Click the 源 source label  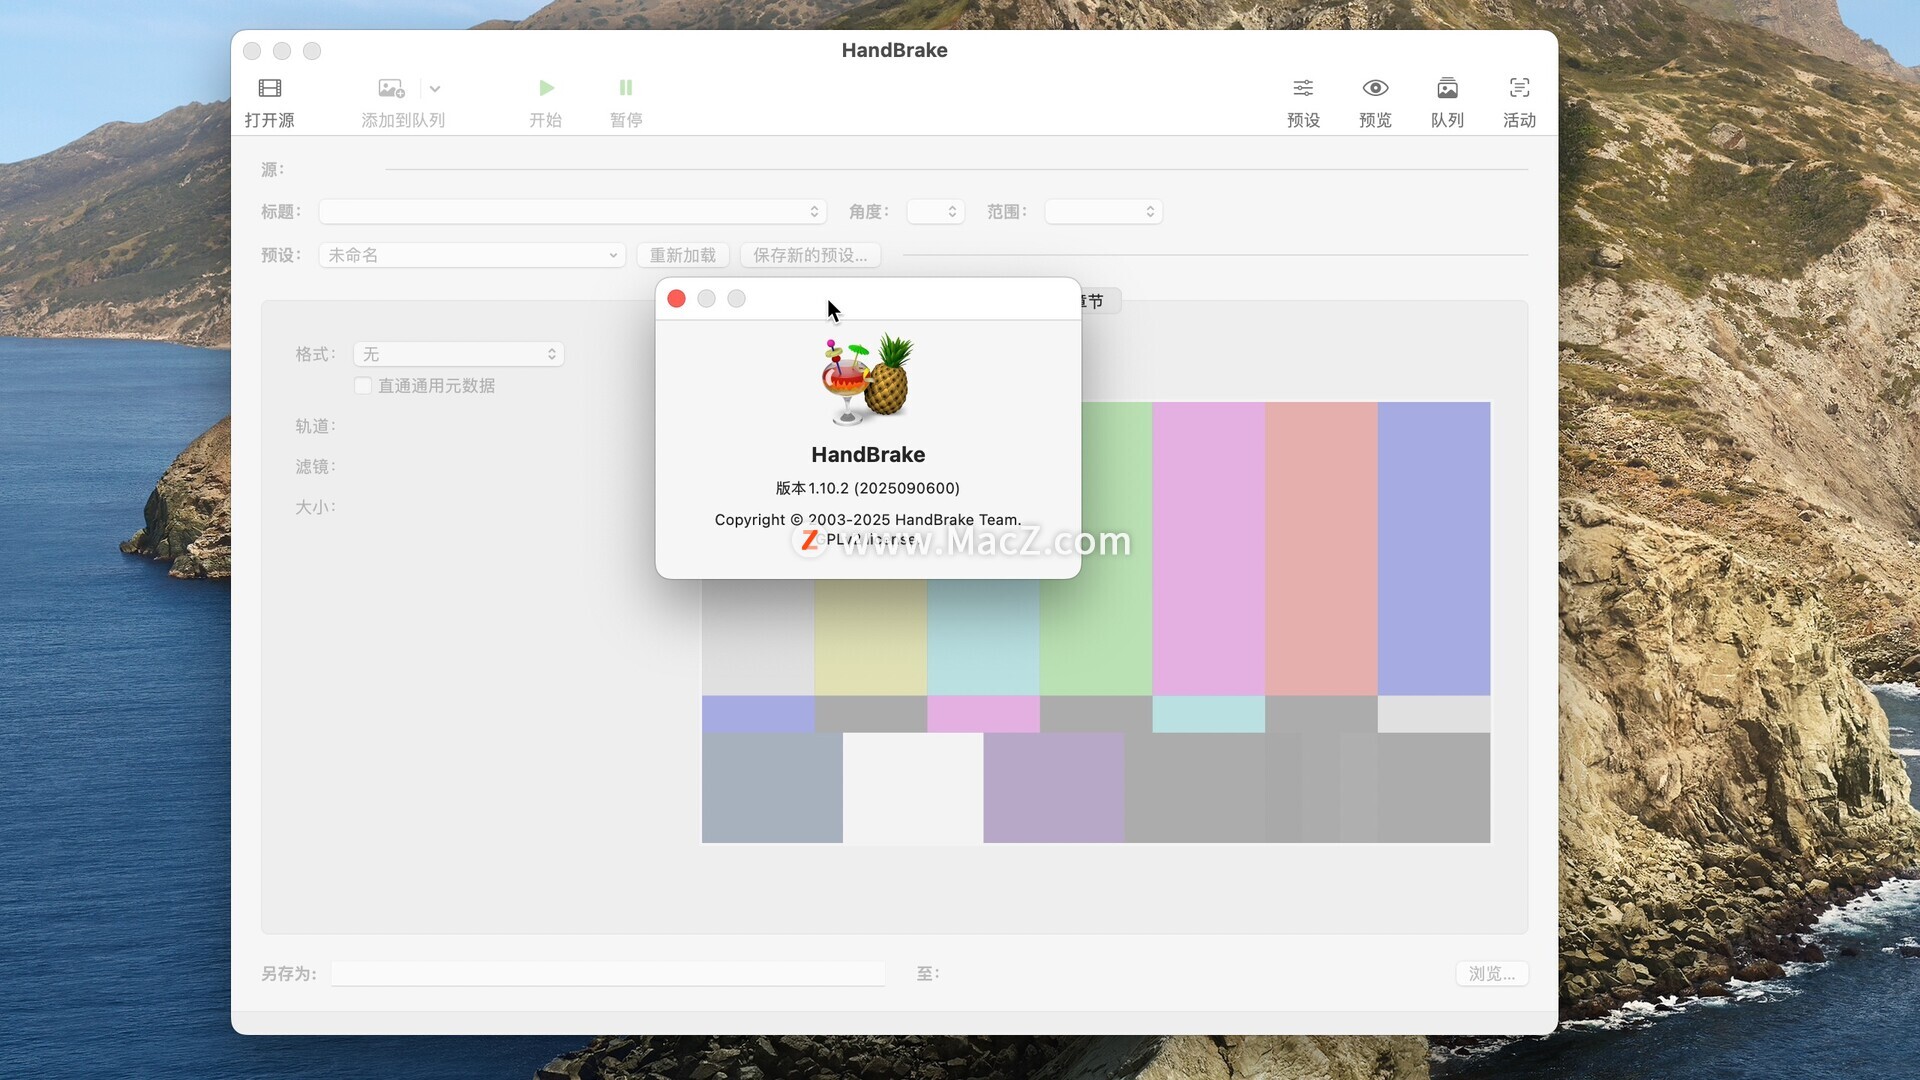[272, 170]
